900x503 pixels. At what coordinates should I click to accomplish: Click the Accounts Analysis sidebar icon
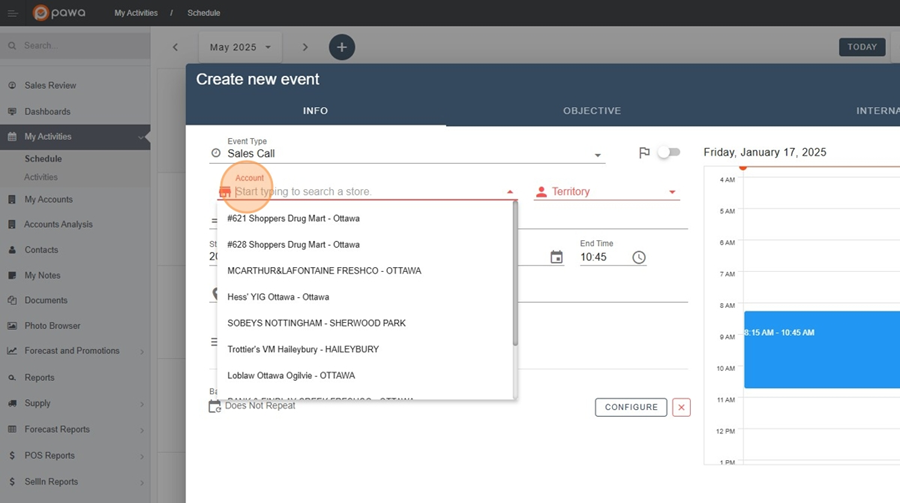(x=12, y=225)
